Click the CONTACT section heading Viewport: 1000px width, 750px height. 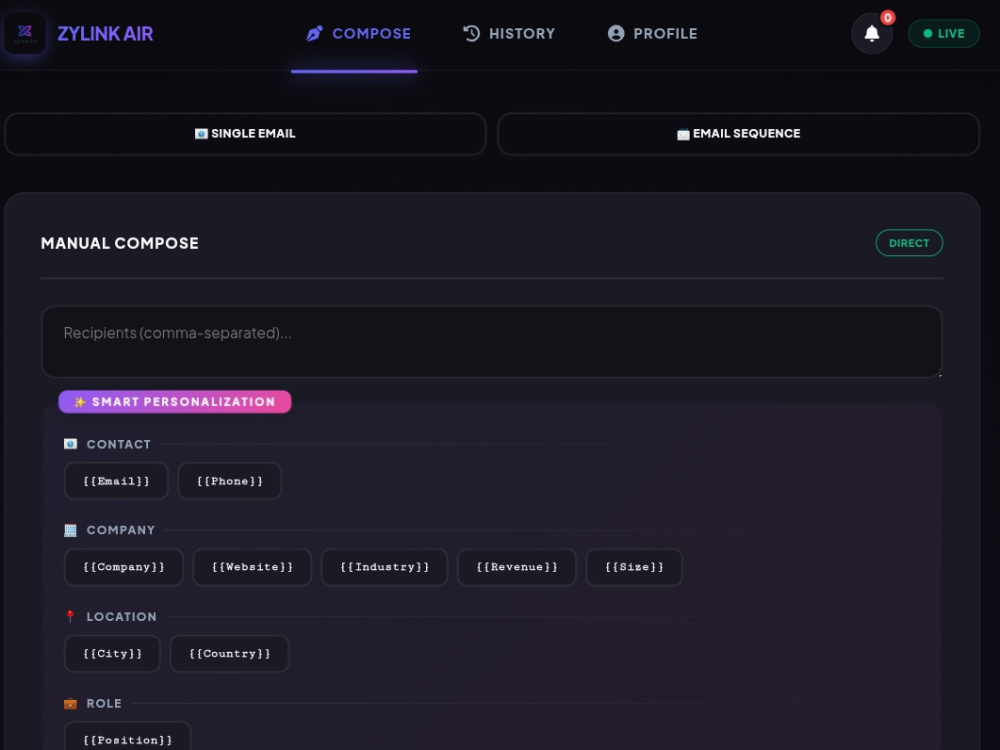coord(119,445)
